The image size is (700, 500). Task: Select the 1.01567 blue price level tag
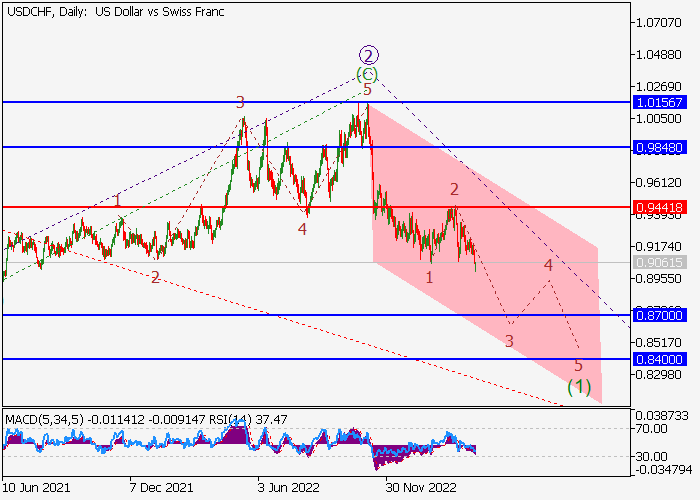point(658,102)
